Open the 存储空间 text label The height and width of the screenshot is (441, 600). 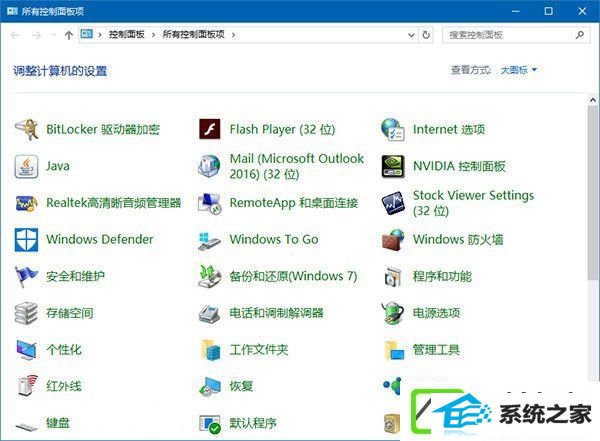(70, 313)
